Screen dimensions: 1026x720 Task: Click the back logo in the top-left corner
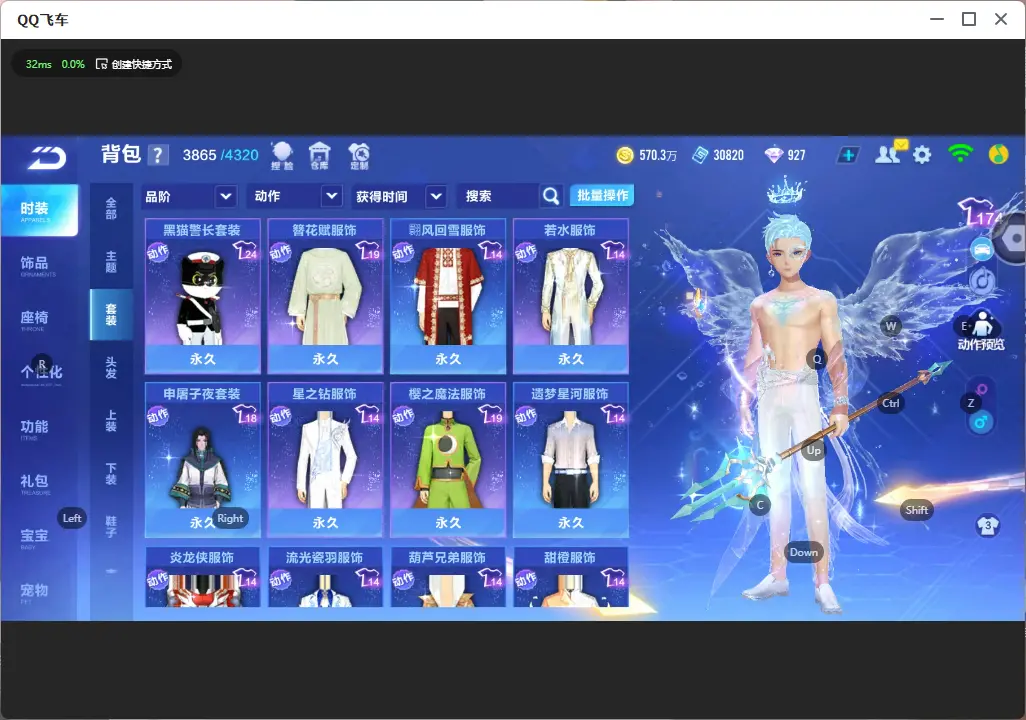click(46, 158)
